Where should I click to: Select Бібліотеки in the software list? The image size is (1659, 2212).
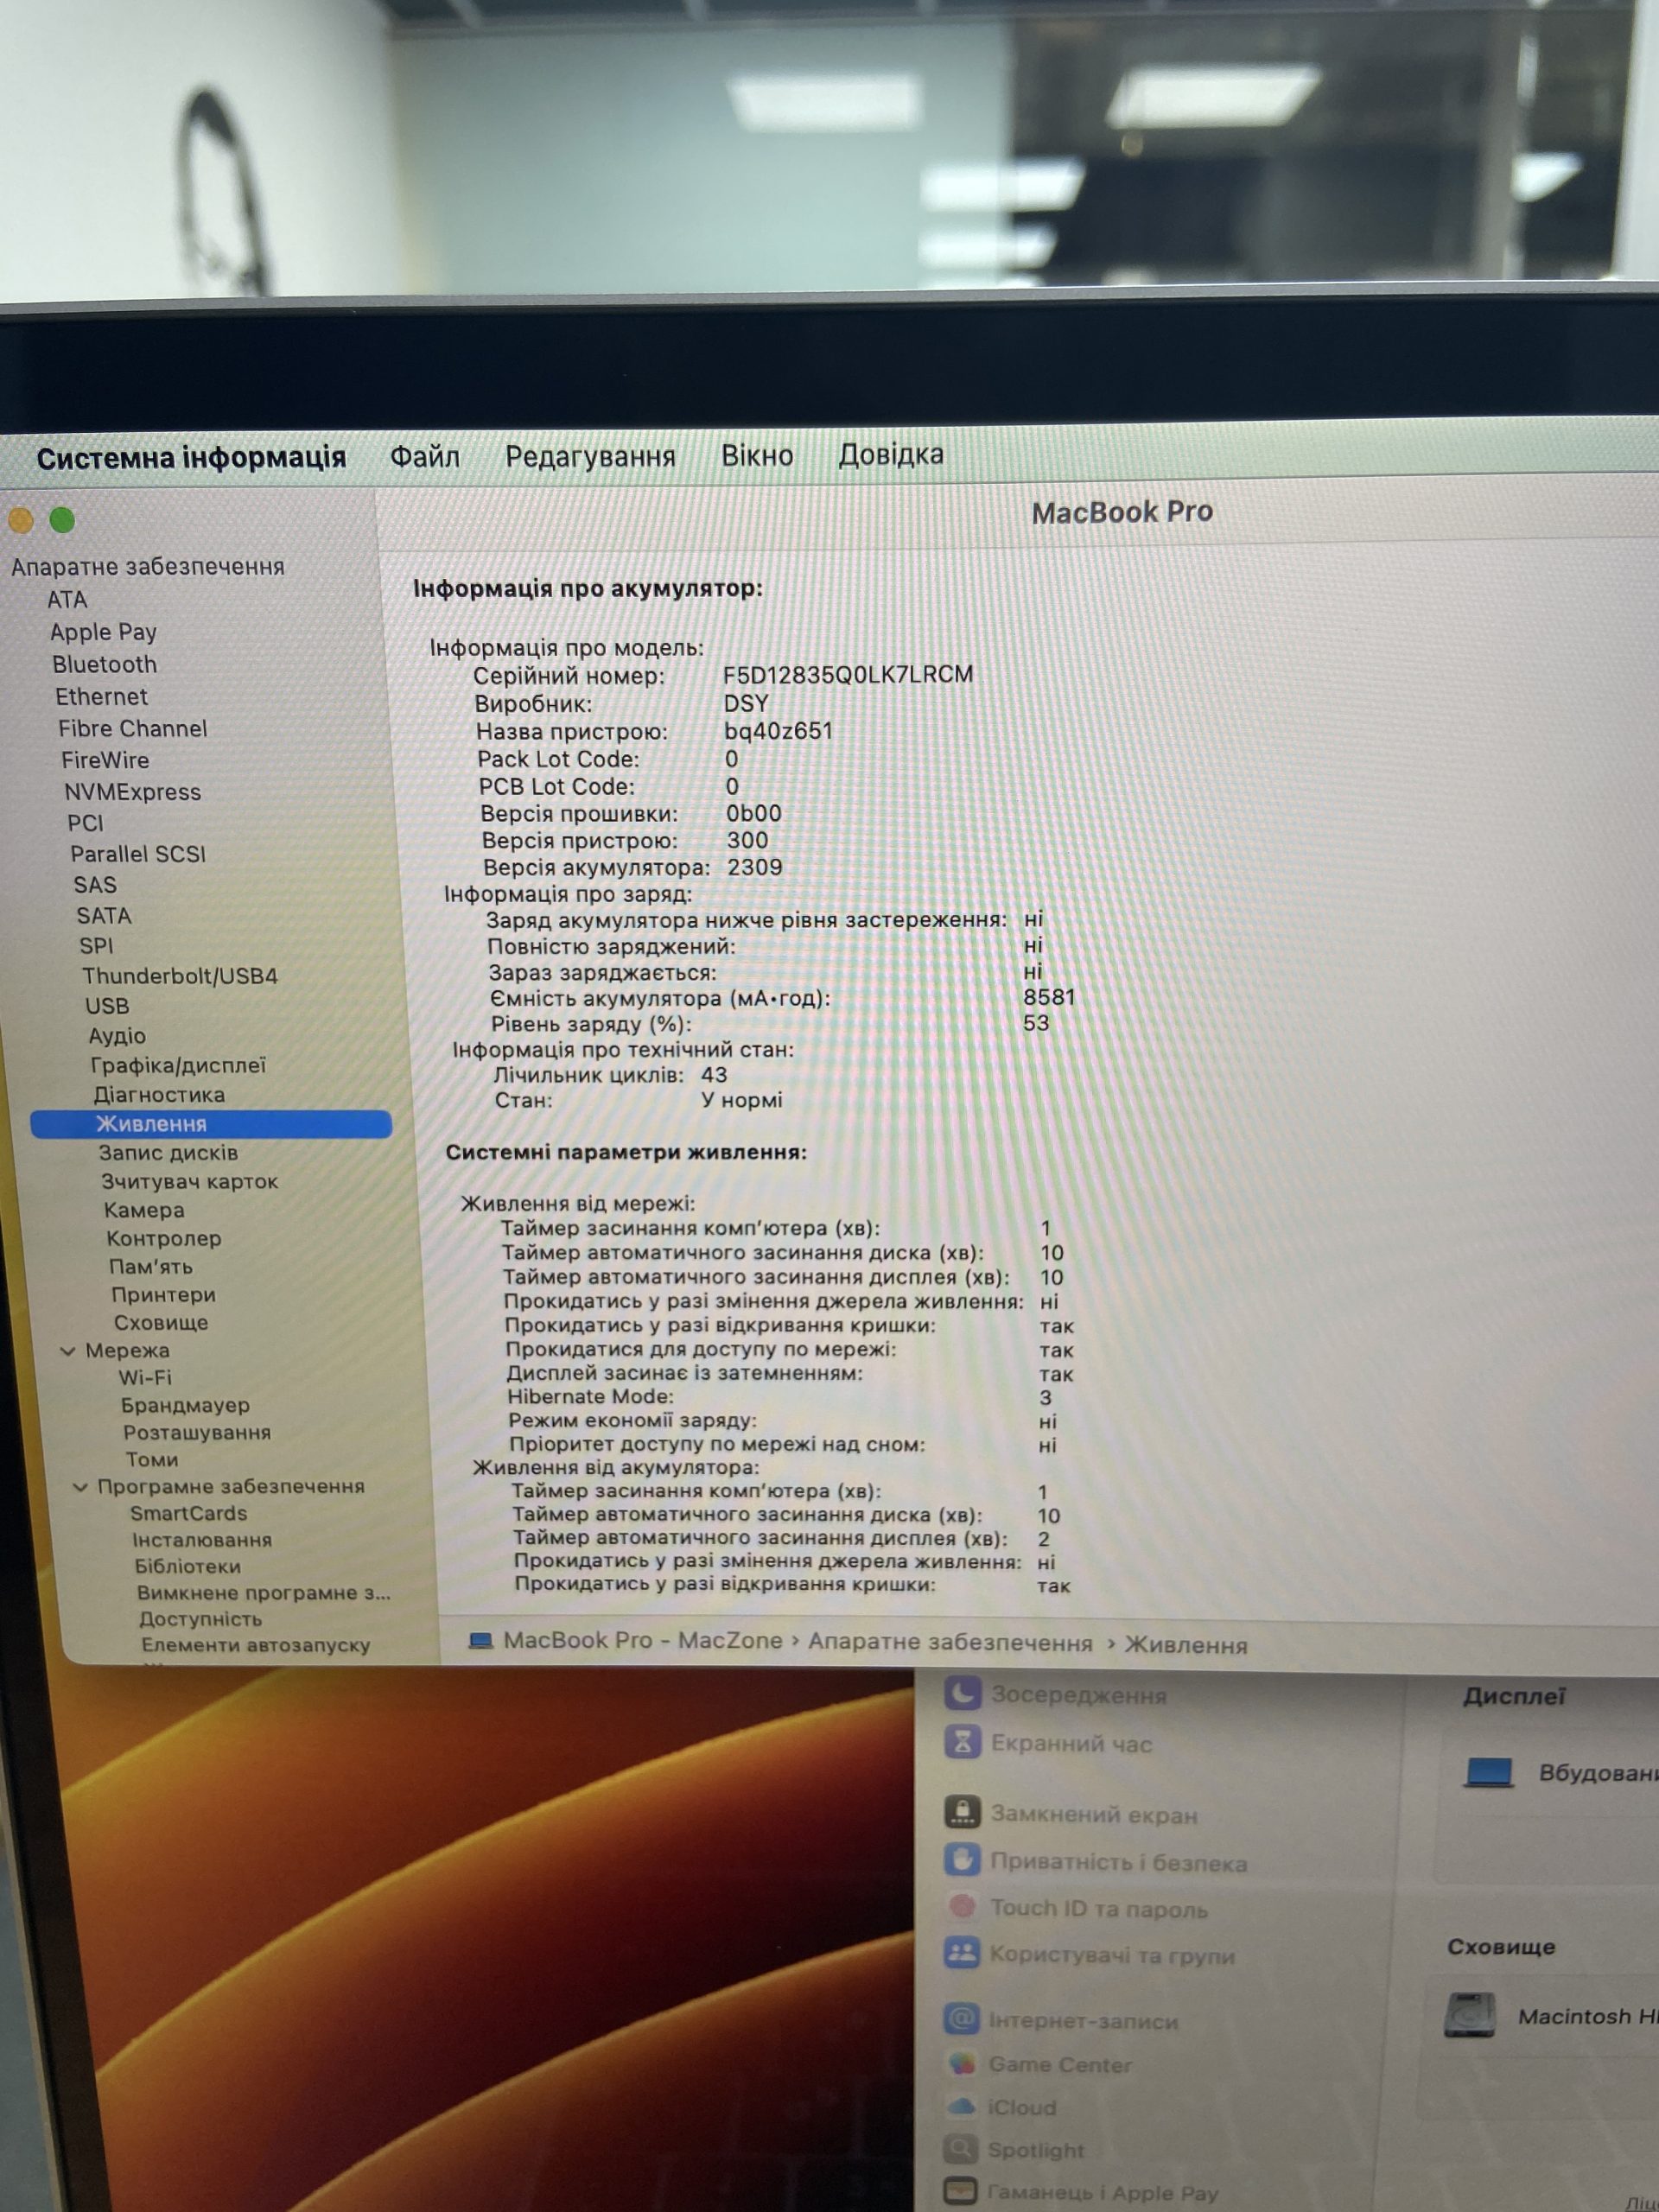[188, 1566]
